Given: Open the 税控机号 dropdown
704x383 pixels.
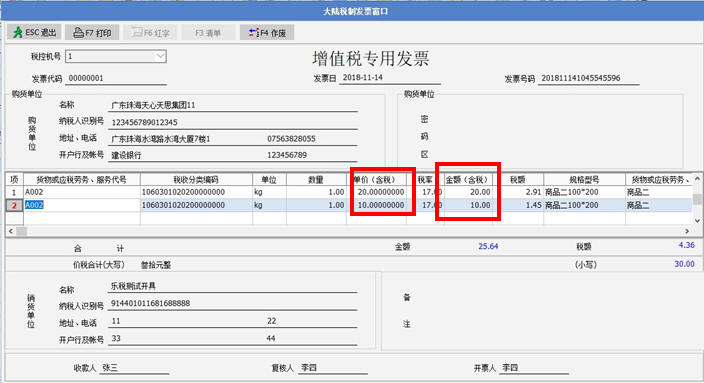Looking at the screenshot, I should 160,56.
